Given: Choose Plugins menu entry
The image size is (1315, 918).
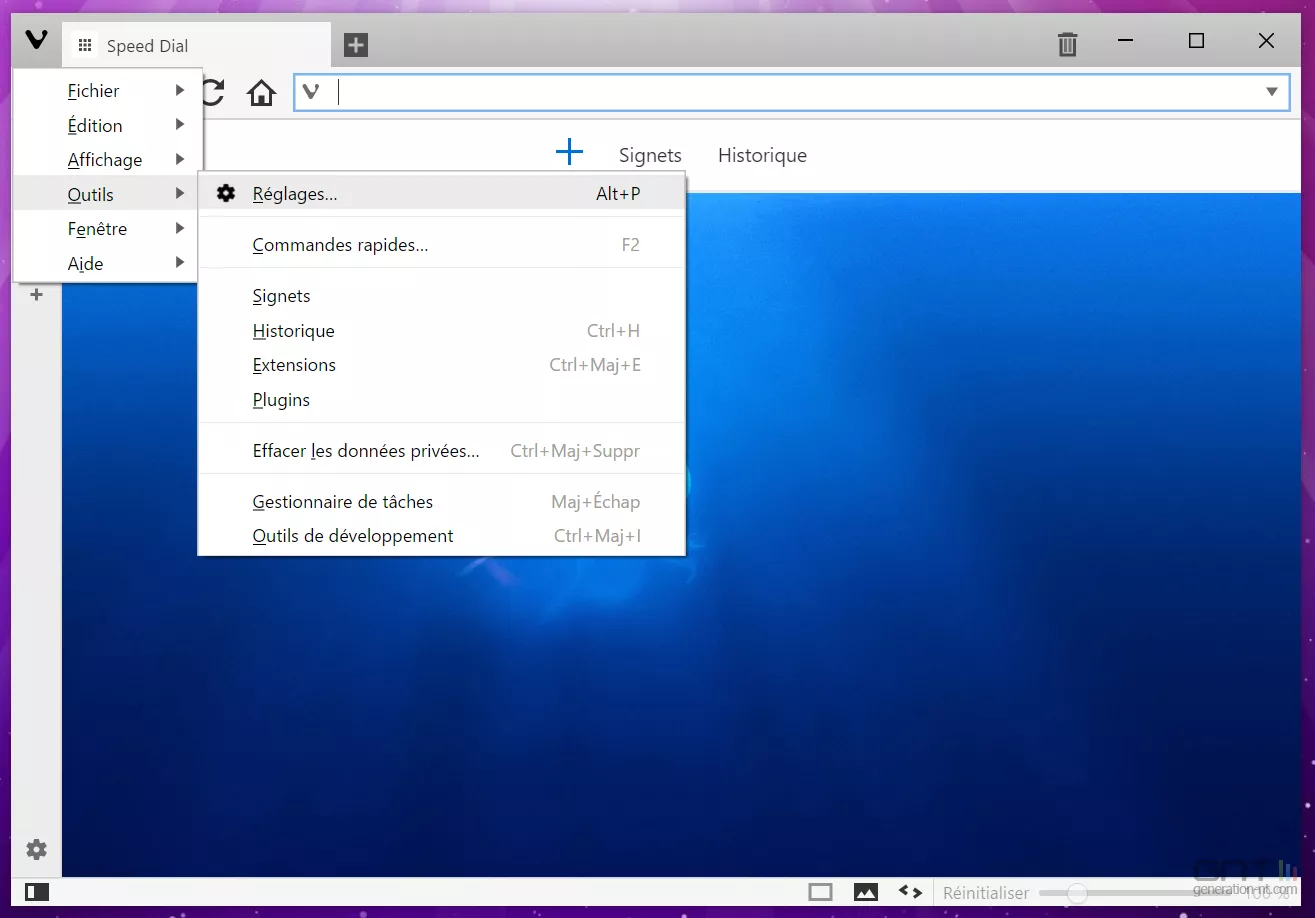Looking at the screenshot, I should pos(441,400).
